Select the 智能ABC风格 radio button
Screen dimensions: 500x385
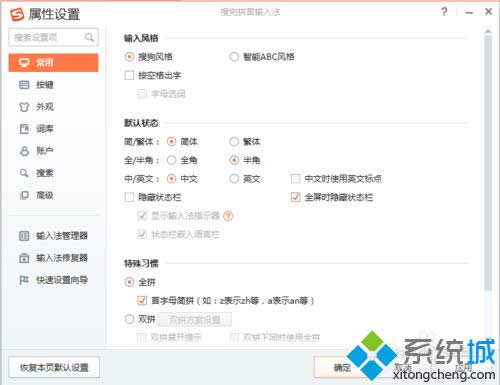[x=234, y=57]
